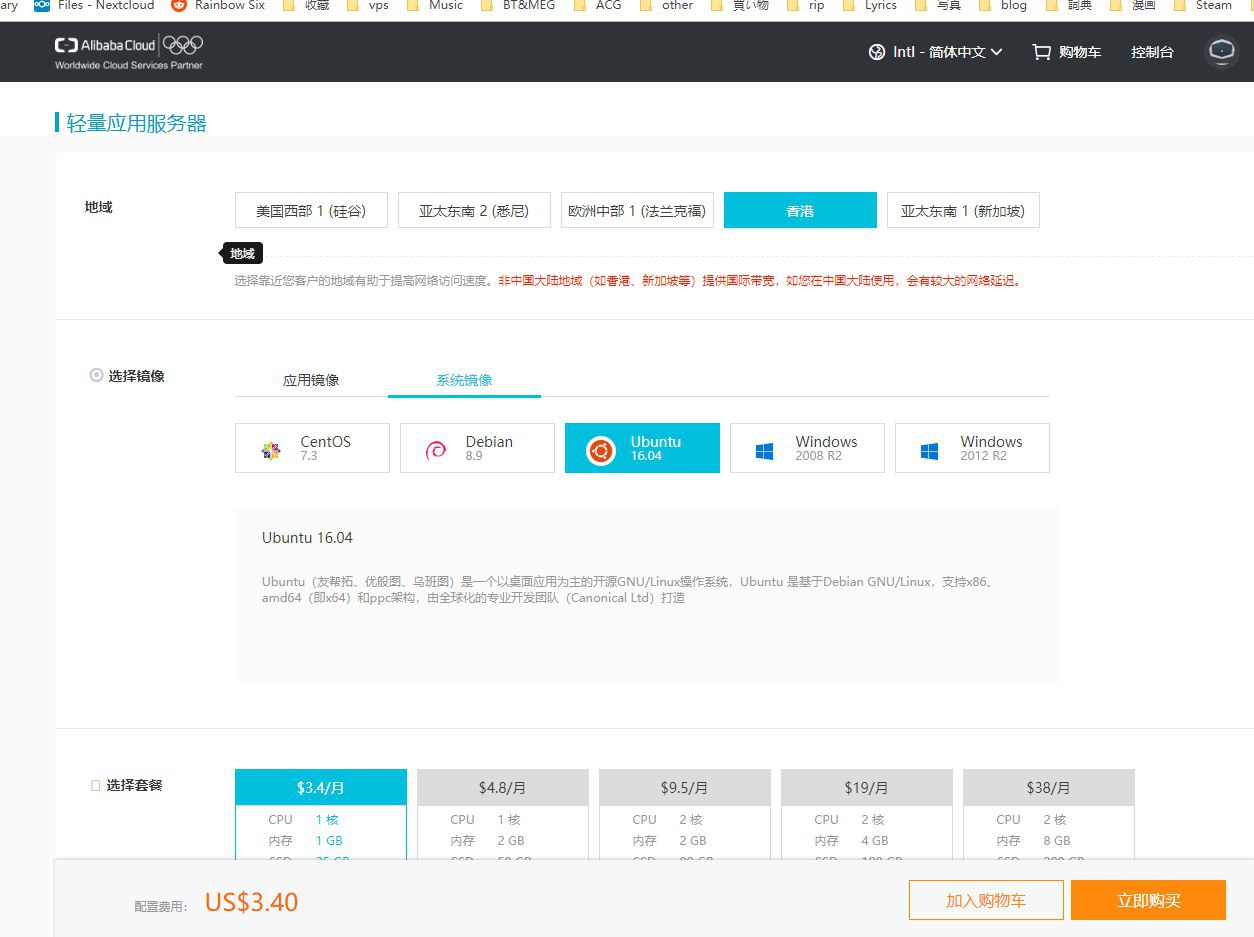The height and width of the screenshot is (937, 1254).
Task: Click the Alibaba Cloud logo
Action: (x=128, y=52)
